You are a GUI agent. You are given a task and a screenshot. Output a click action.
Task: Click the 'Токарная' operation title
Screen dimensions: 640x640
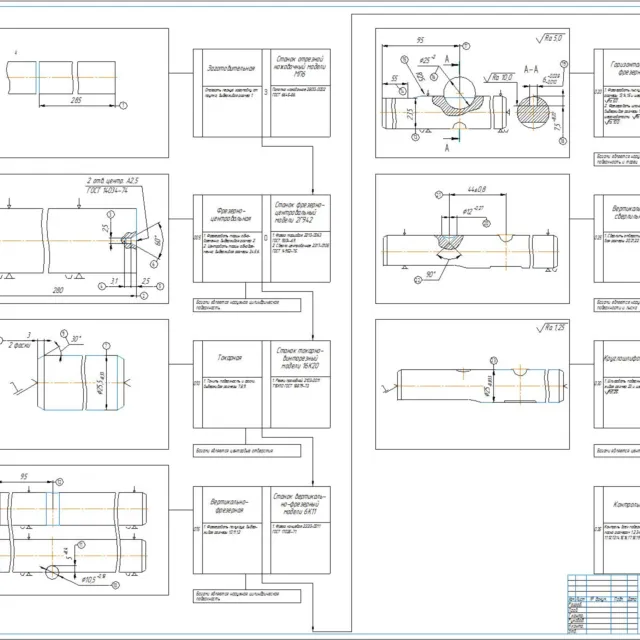230,358
